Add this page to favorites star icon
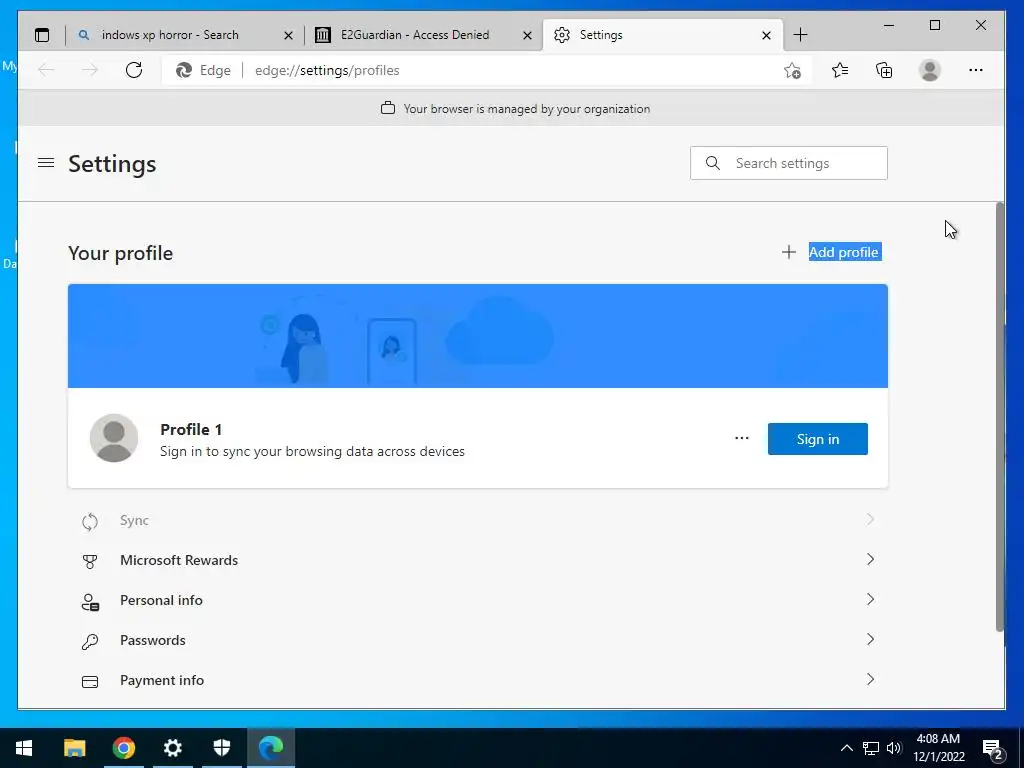 tap(792, 70)
